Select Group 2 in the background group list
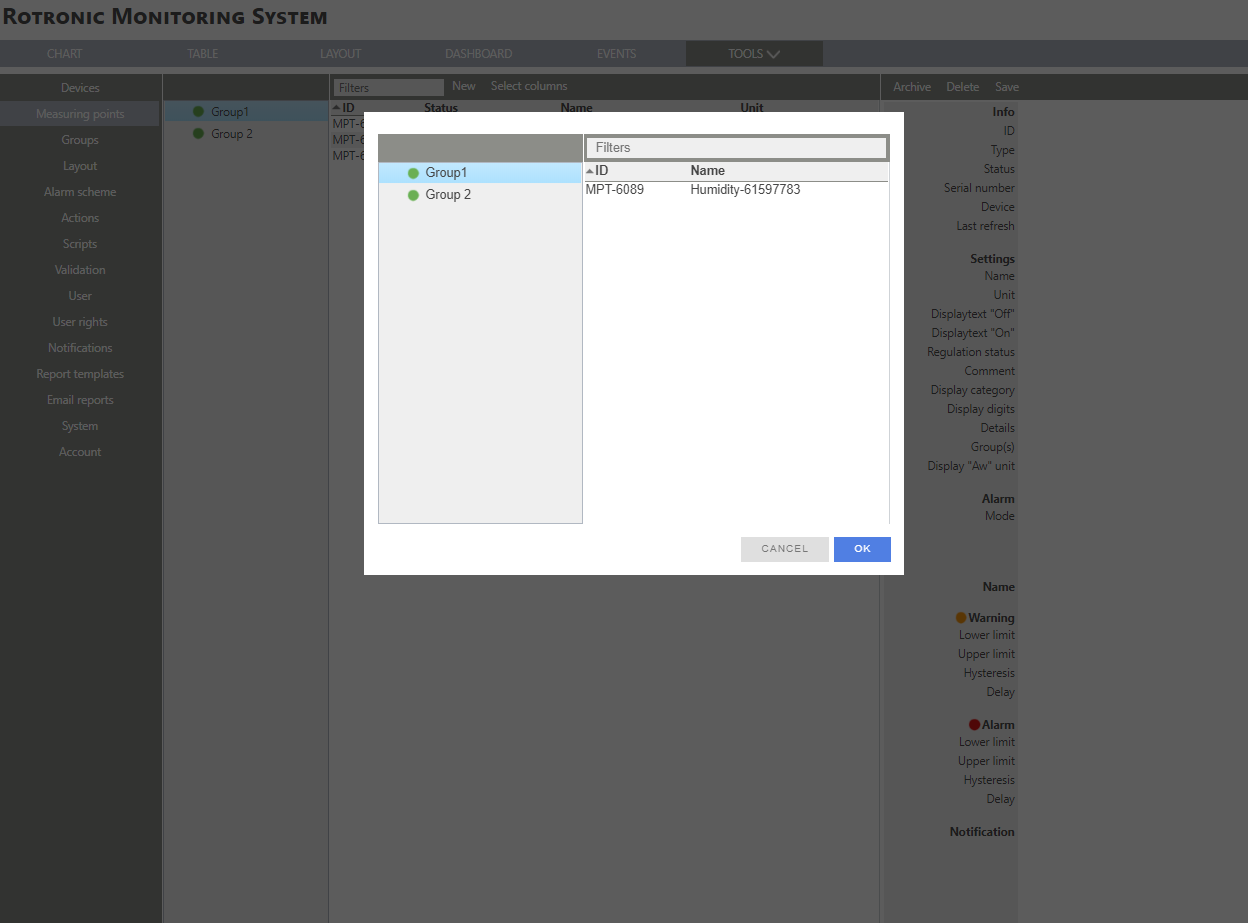The width and height of the screenshot is (1248, 923). click(x=232, y=133)
